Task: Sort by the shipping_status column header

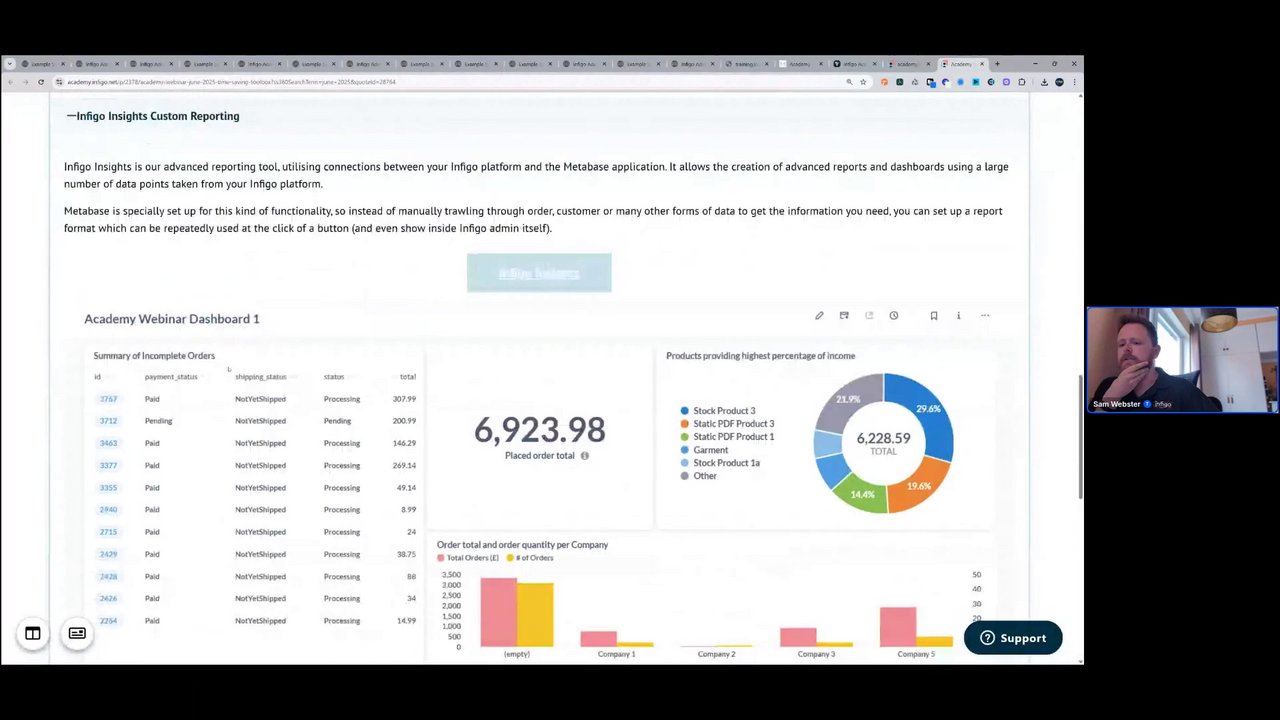Action: point(261,377)
